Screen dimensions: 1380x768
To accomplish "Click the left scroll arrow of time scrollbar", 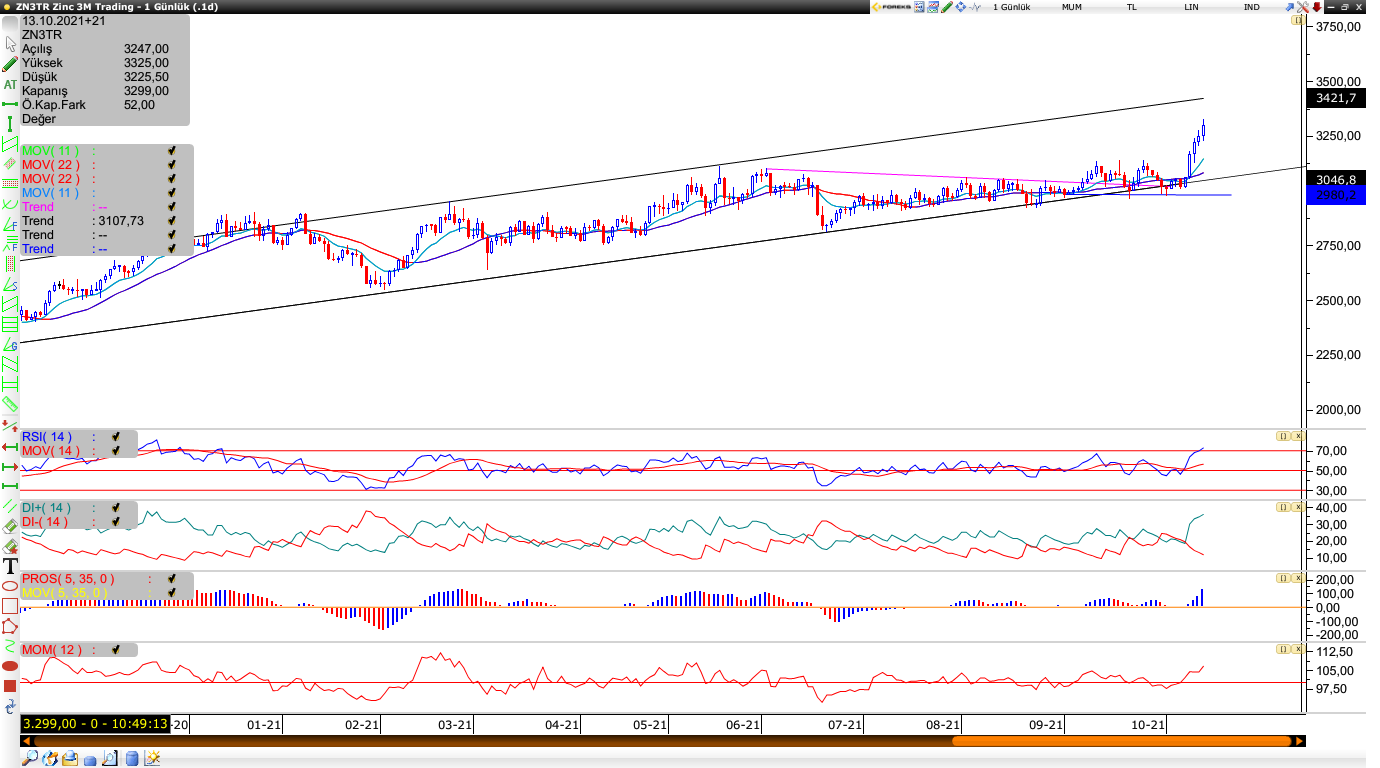I will click(x=26, y=741).
